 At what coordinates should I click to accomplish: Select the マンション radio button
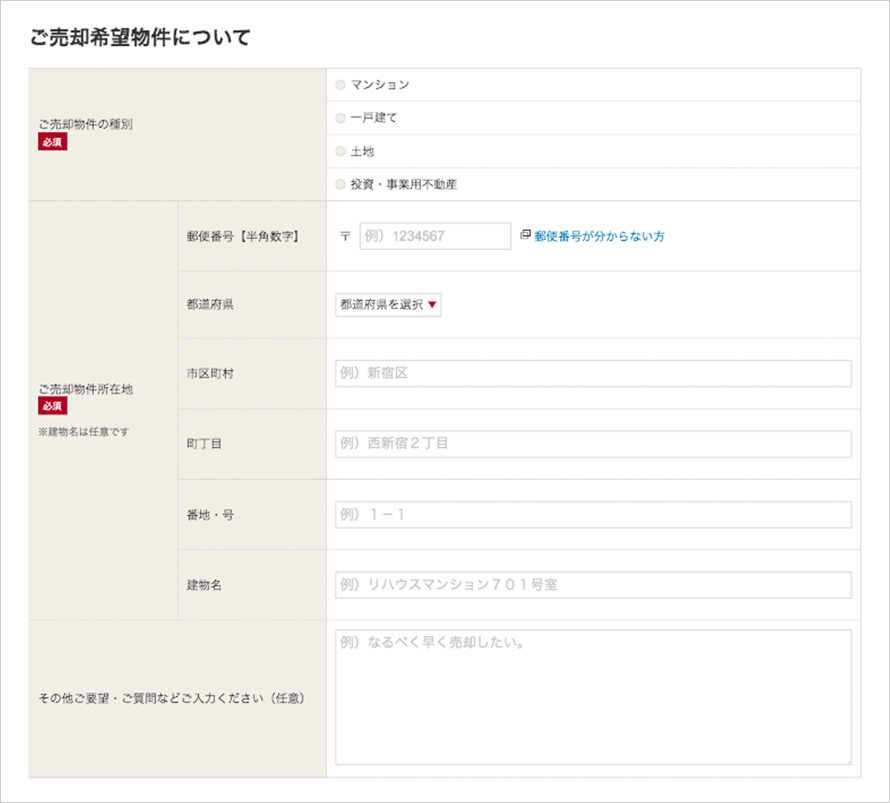(x=341, y=85)
